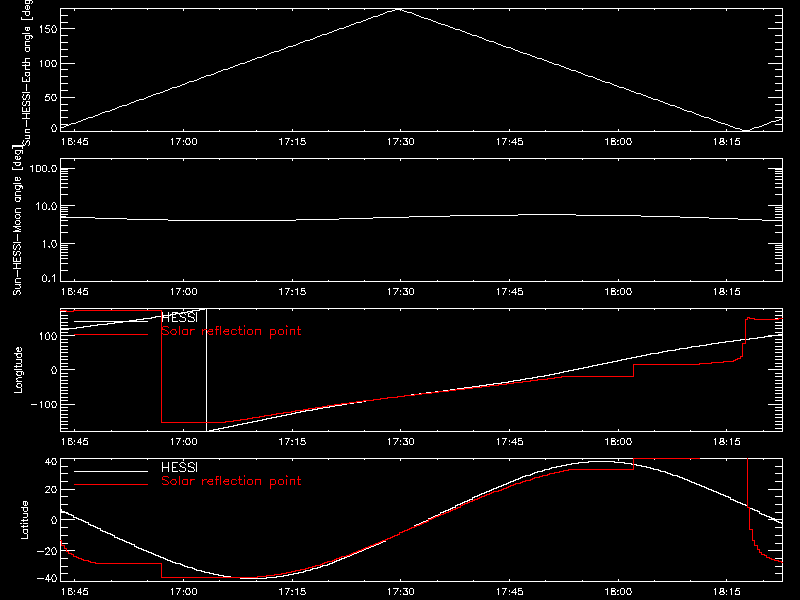This screenshot has width=800, height=600.
Task: Click the peak of the Earth angle curve
Action: [398, 9]
